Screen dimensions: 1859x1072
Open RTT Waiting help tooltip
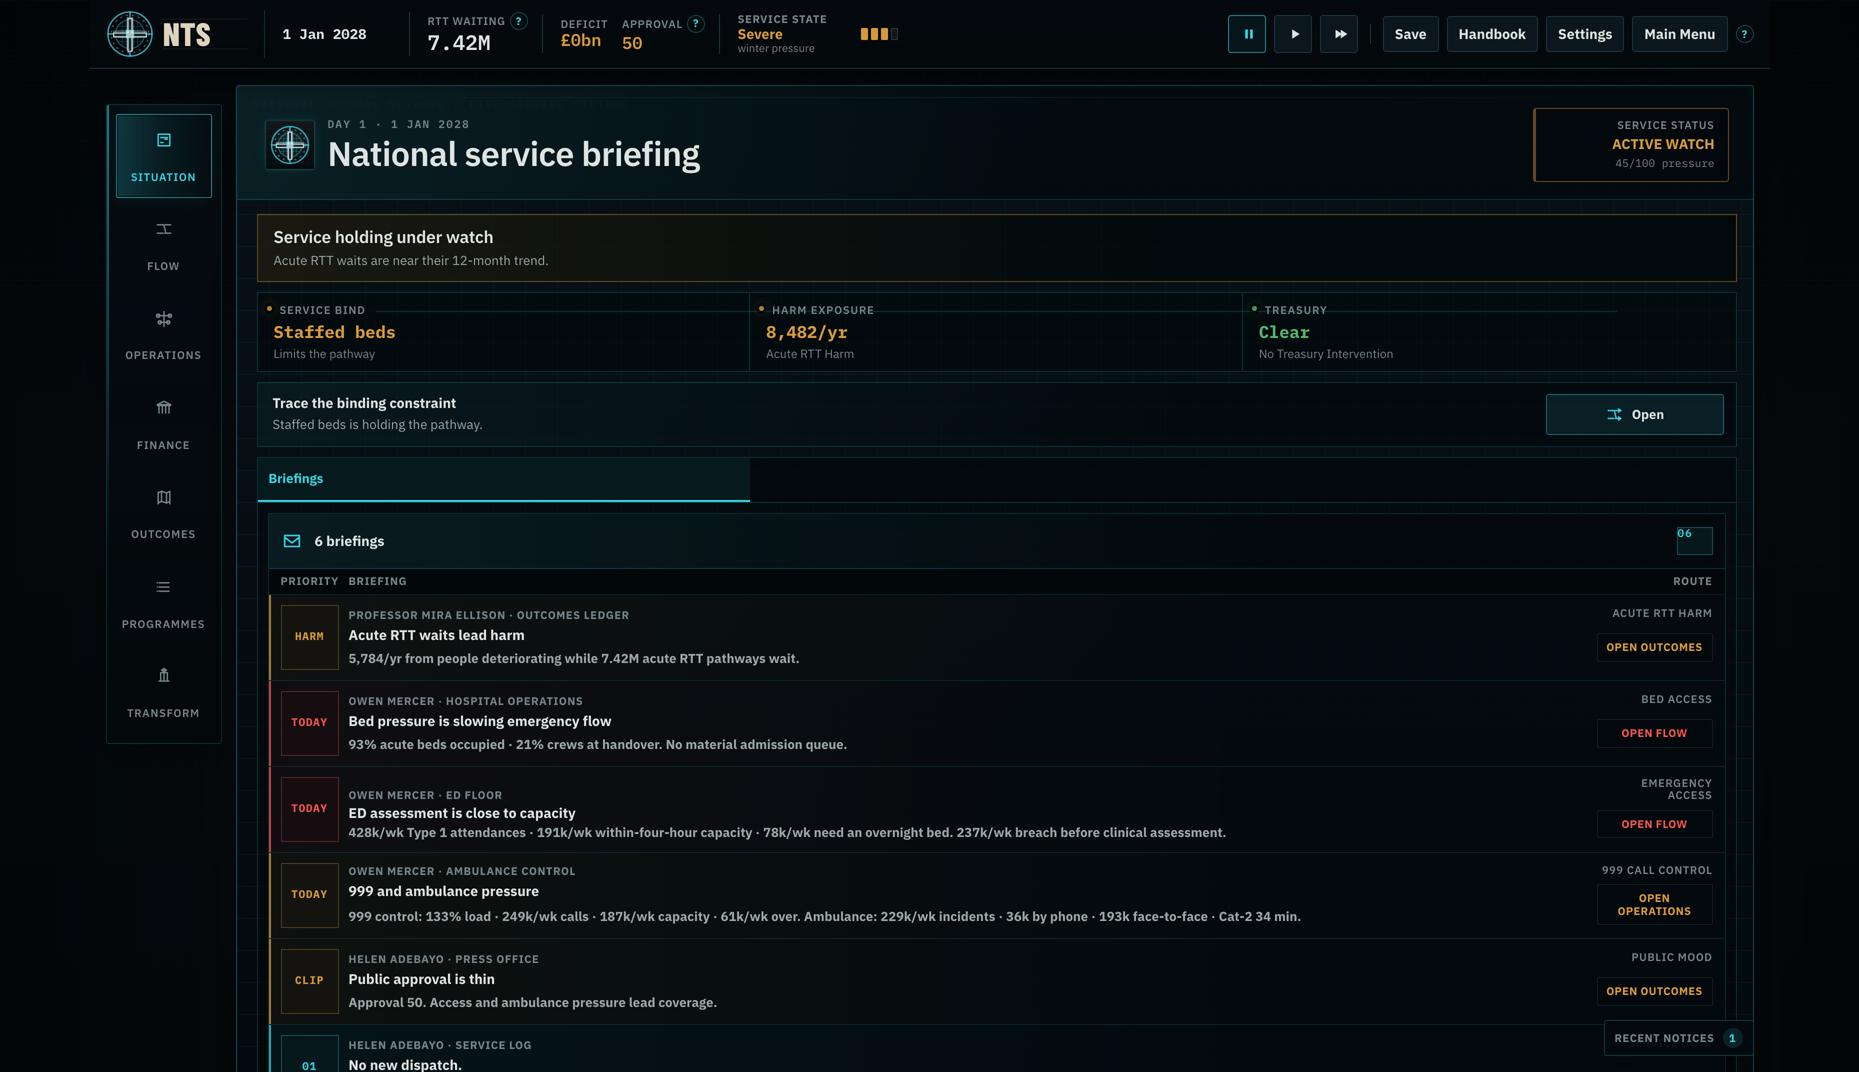(x=518, y=21)
